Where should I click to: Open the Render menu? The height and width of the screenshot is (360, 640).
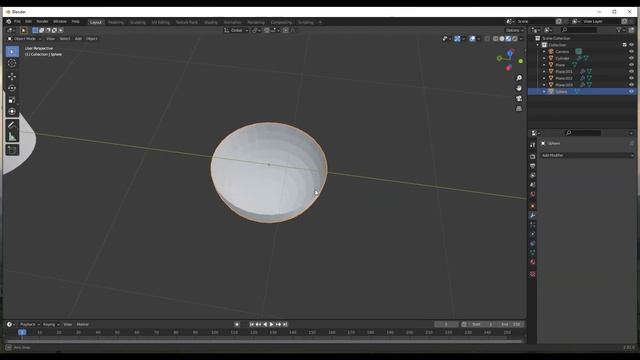(42, 22)
